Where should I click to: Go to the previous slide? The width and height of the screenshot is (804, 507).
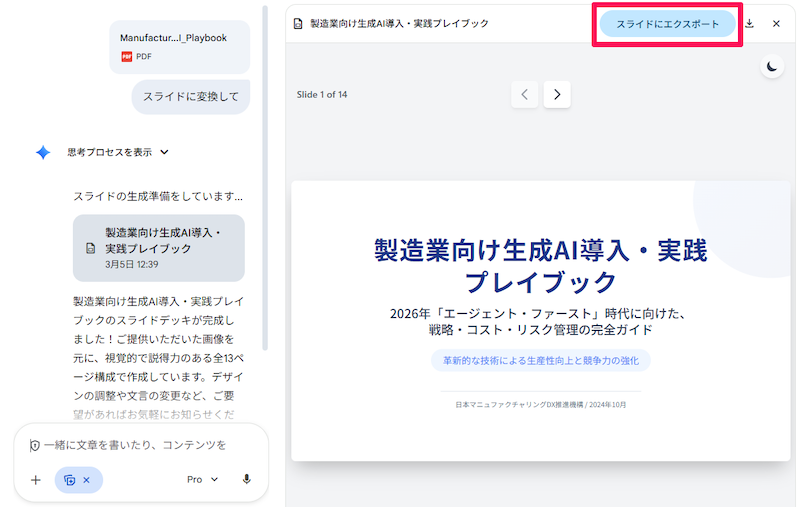(525, 94)
